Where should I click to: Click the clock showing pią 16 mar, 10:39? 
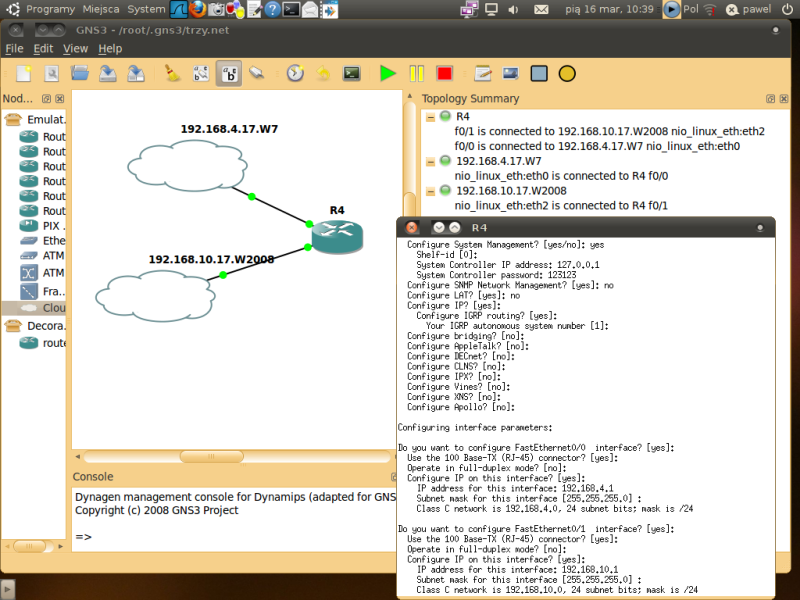(x=609, y=9)
